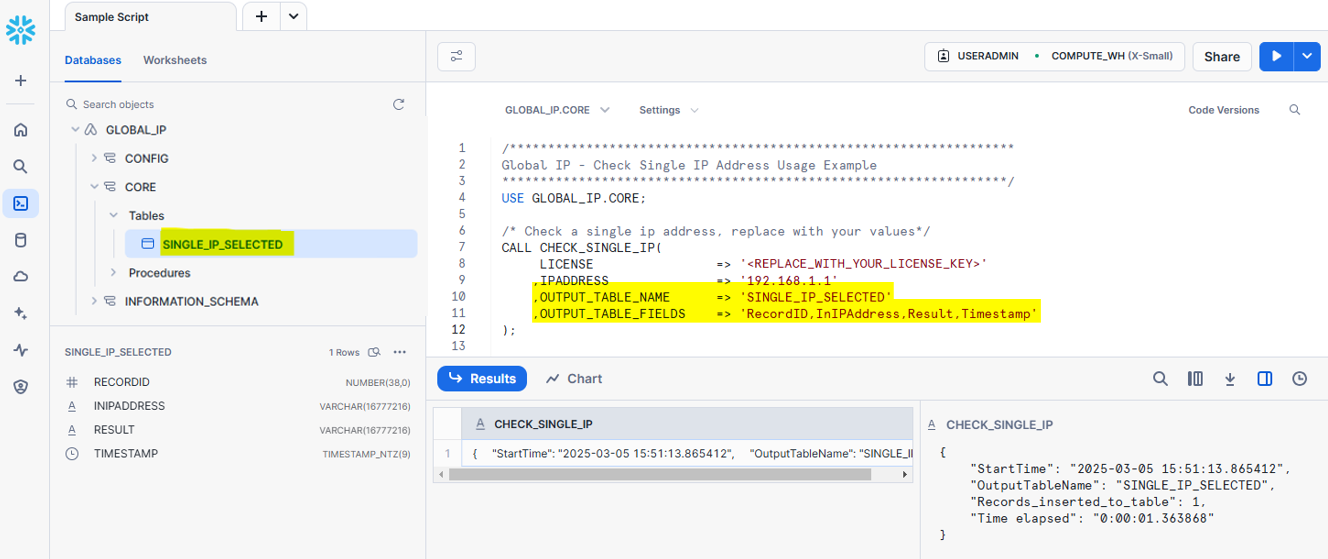
Task: Click the Search objects field
Action: [x=225, y=104]
